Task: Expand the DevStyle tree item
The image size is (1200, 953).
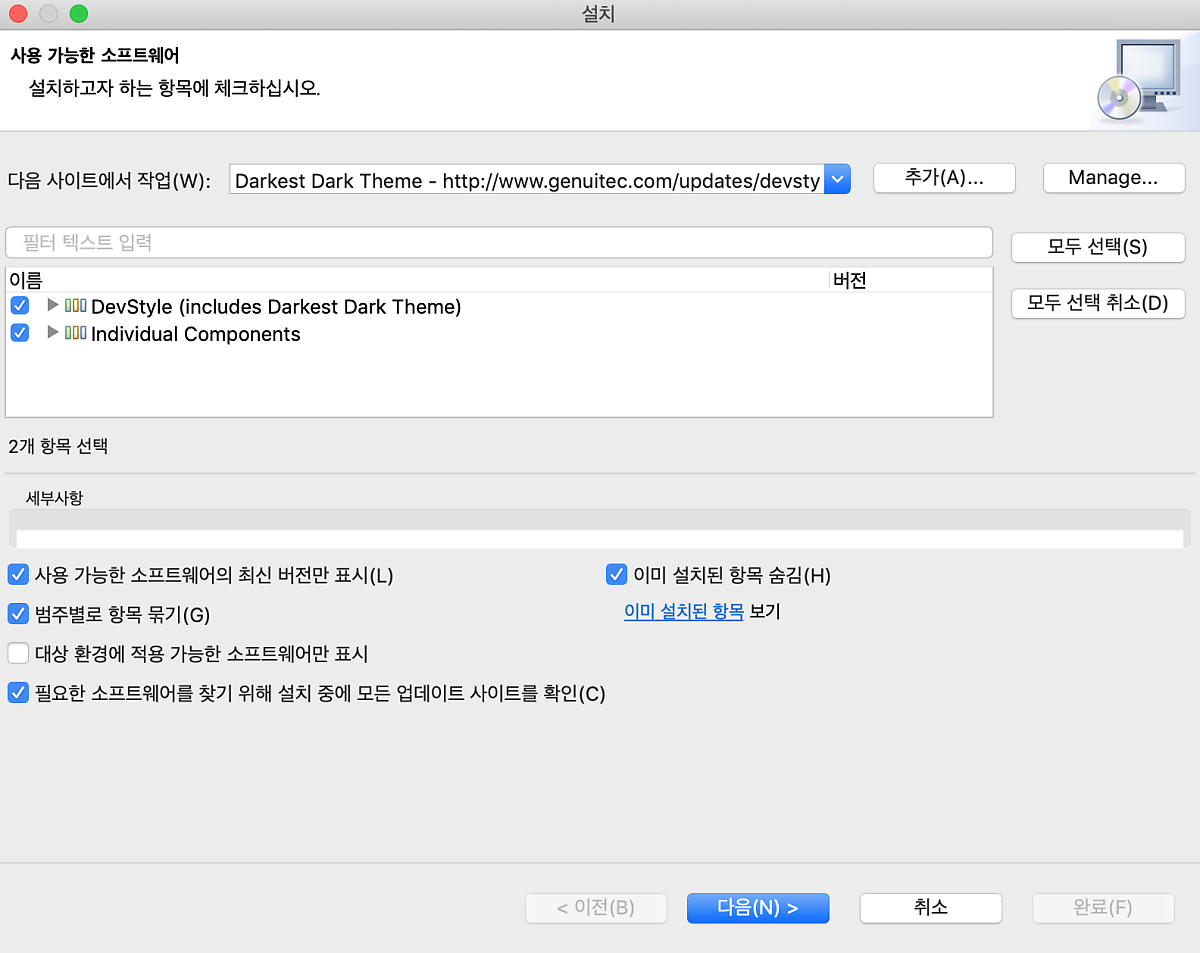Action: [x=53, y=306]
